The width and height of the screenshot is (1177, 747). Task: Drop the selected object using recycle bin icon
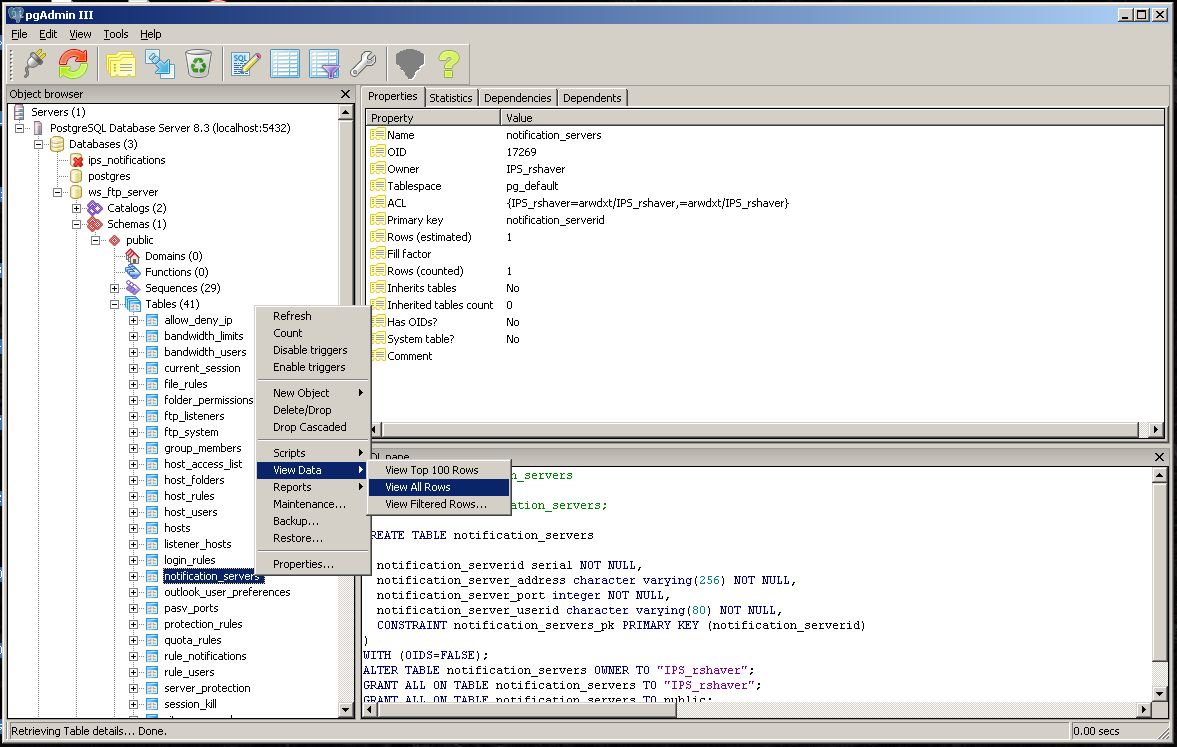(x=198, y=64)
